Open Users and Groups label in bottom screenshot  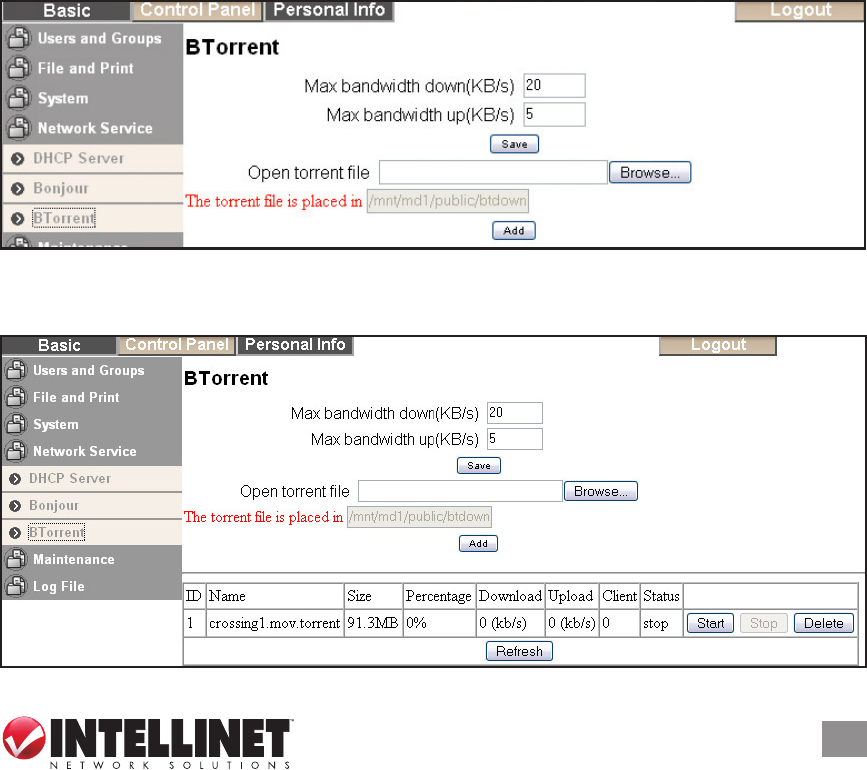pos(88,370)
